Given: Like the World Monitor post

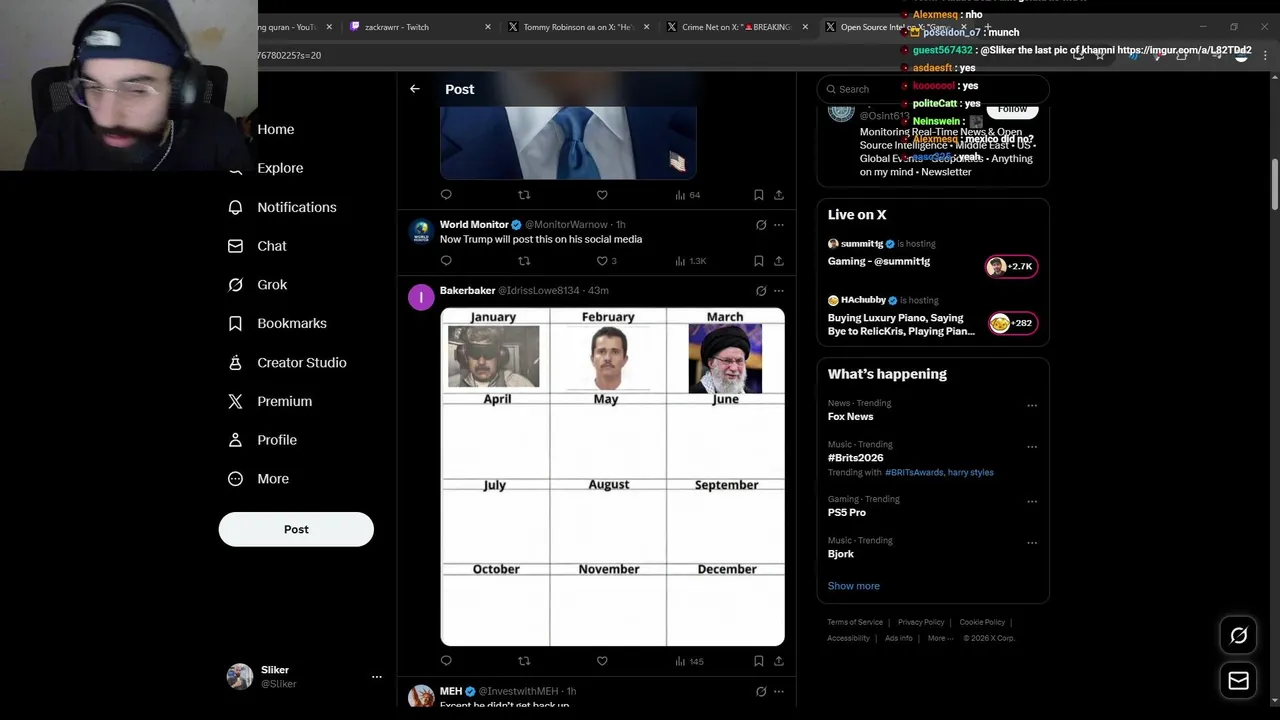Looking at the screenshot, I should [602, 261].
